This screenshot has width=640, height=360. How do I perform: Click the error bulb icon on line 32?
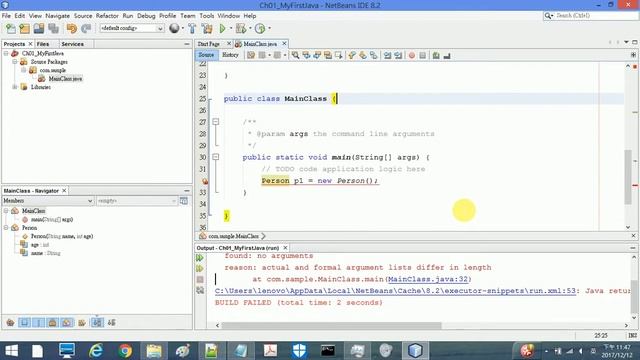click(x=205, y=181)
